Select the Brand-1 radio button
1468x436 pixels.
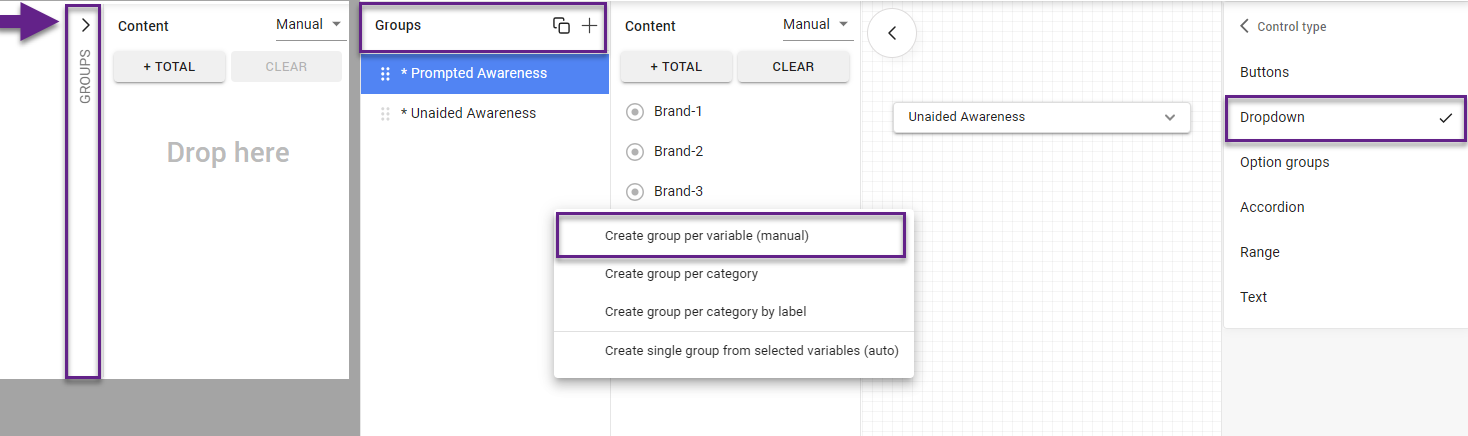pyautogui.click(x=633, y=112)
